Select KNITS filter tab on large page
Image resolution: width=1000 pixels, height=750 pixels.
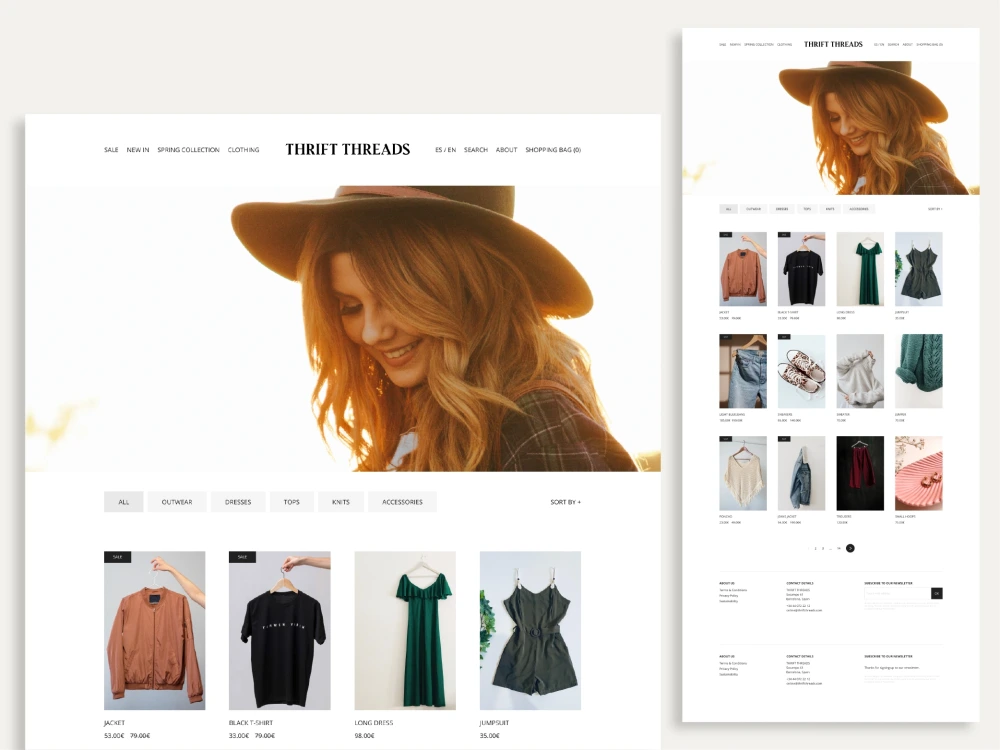click(x=341, y=502)
